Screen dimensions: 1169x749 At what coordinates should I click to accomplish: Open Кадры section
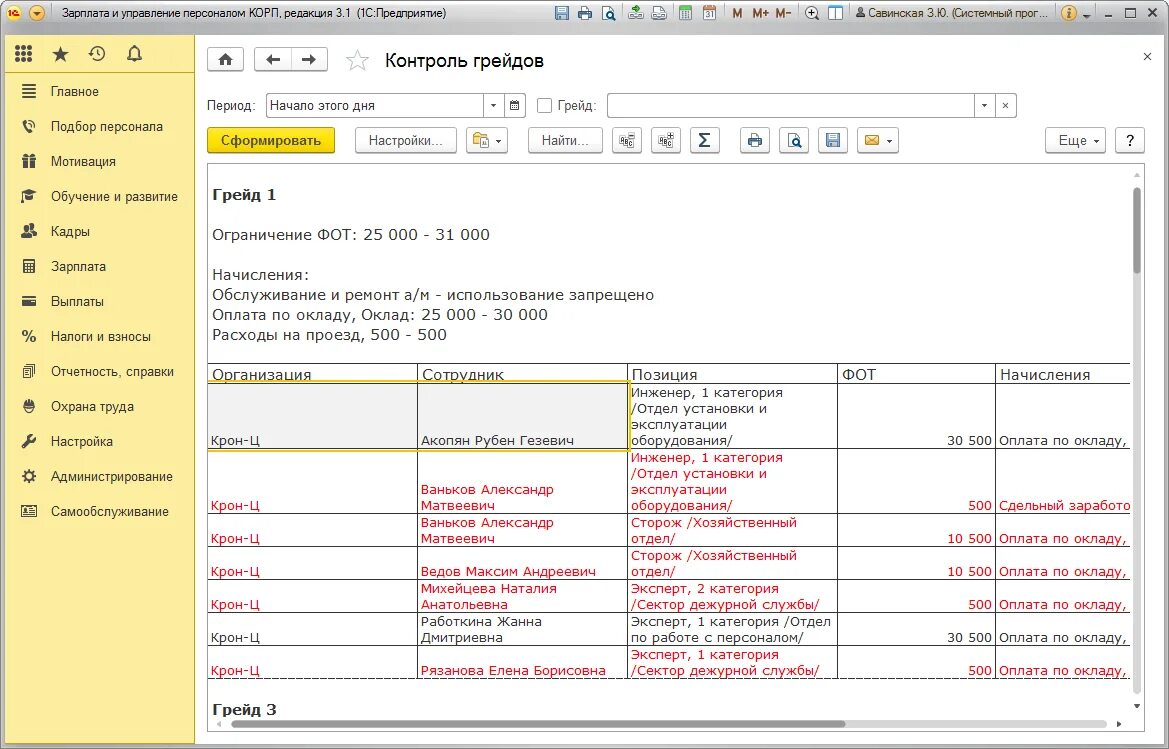tap(100, 232)
